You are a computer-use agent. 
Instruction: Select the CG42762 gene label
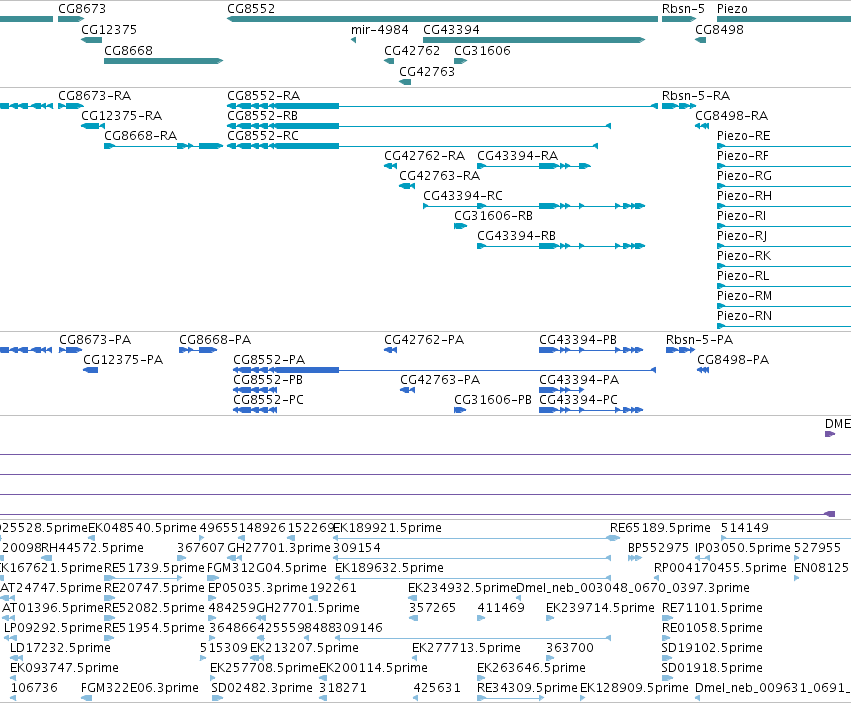412,50
